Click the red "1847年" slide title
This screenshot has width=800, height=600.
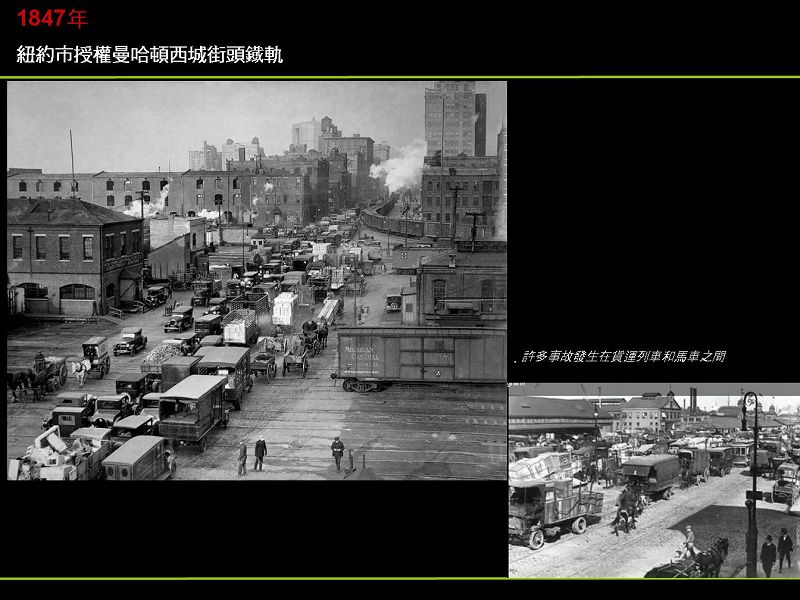tap(52, 19)
